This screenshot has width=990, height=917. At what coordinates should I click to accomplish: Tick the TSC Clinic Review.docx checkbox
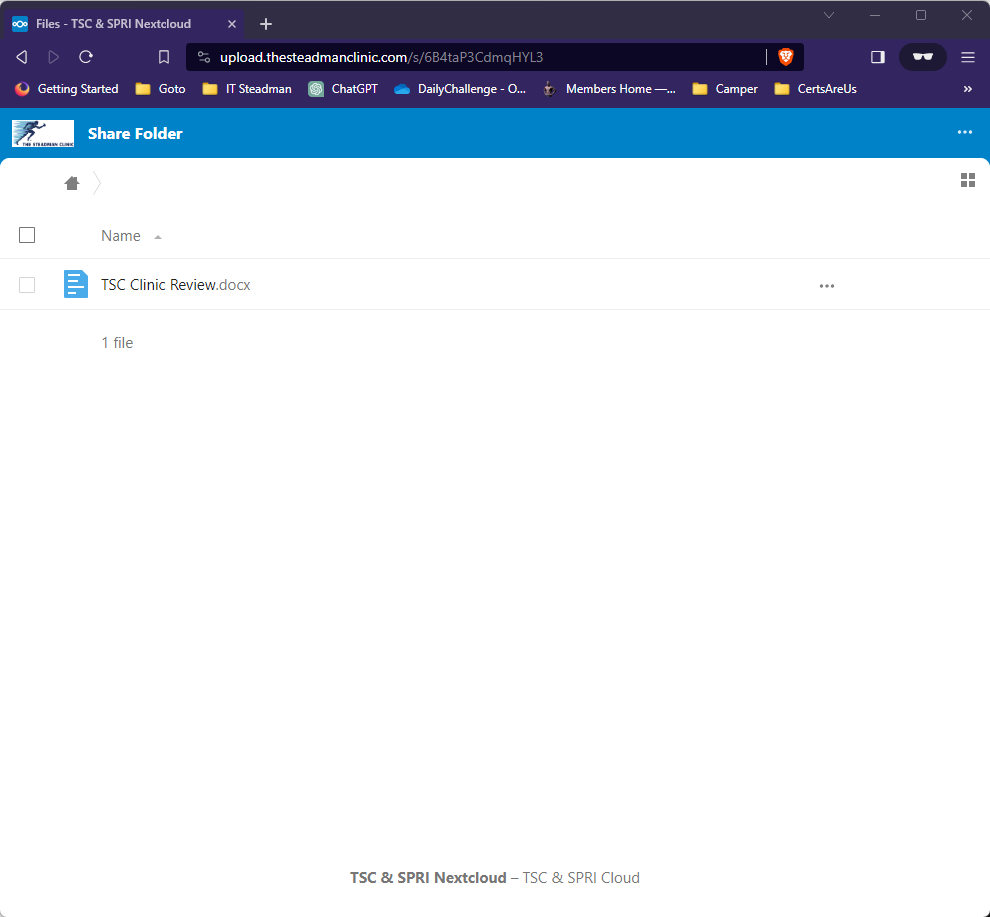tap(27, 285)
